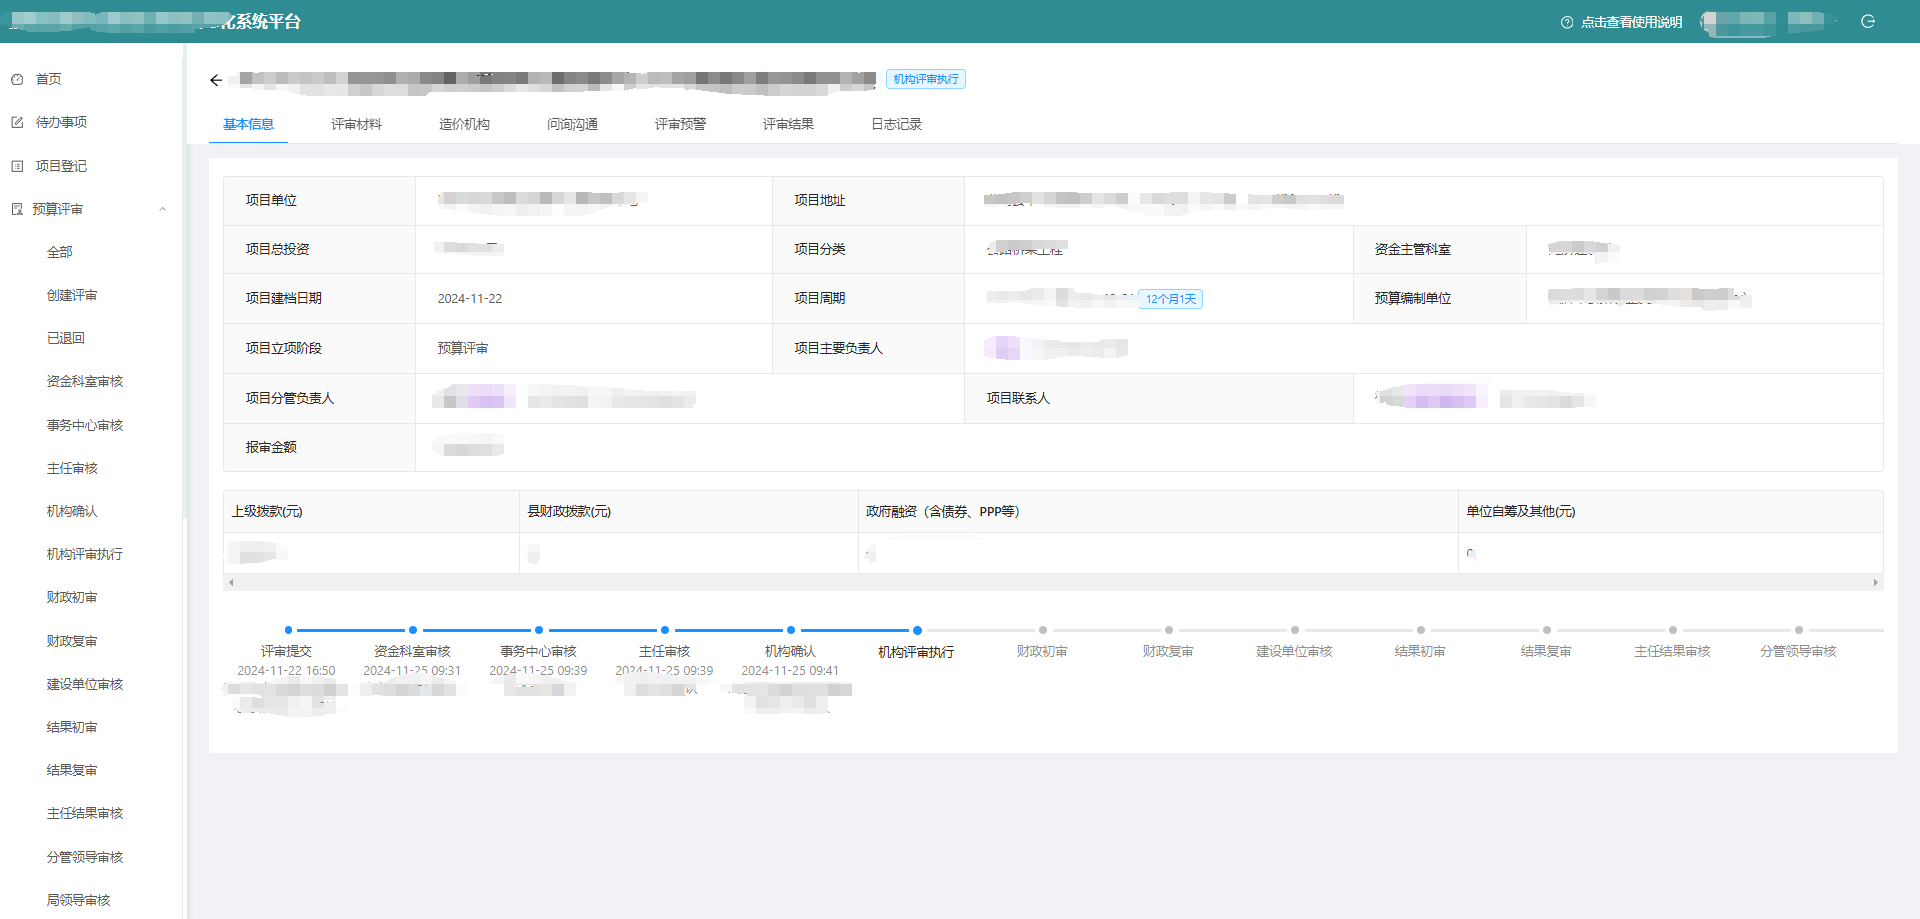Switch to 造价机构 tab
Viewport: 1920px width, 919px height.
point(464,124)
